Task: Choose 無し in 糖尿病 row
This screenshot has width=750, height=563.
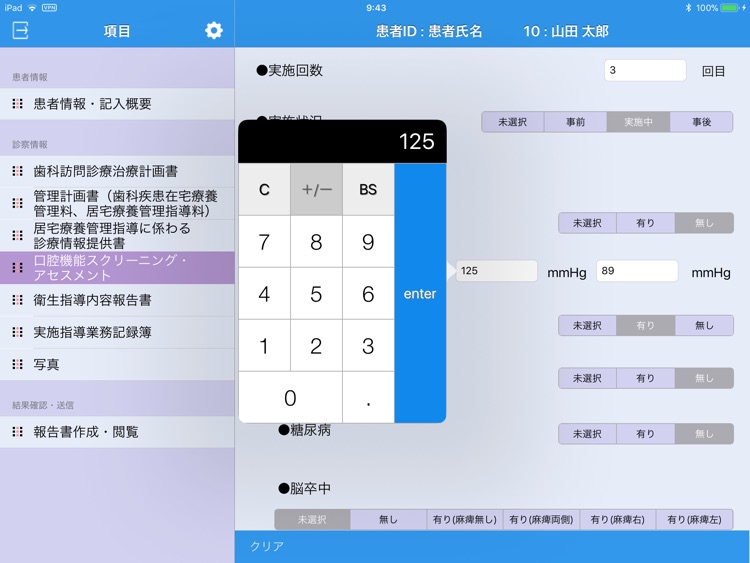Action: 704,434
